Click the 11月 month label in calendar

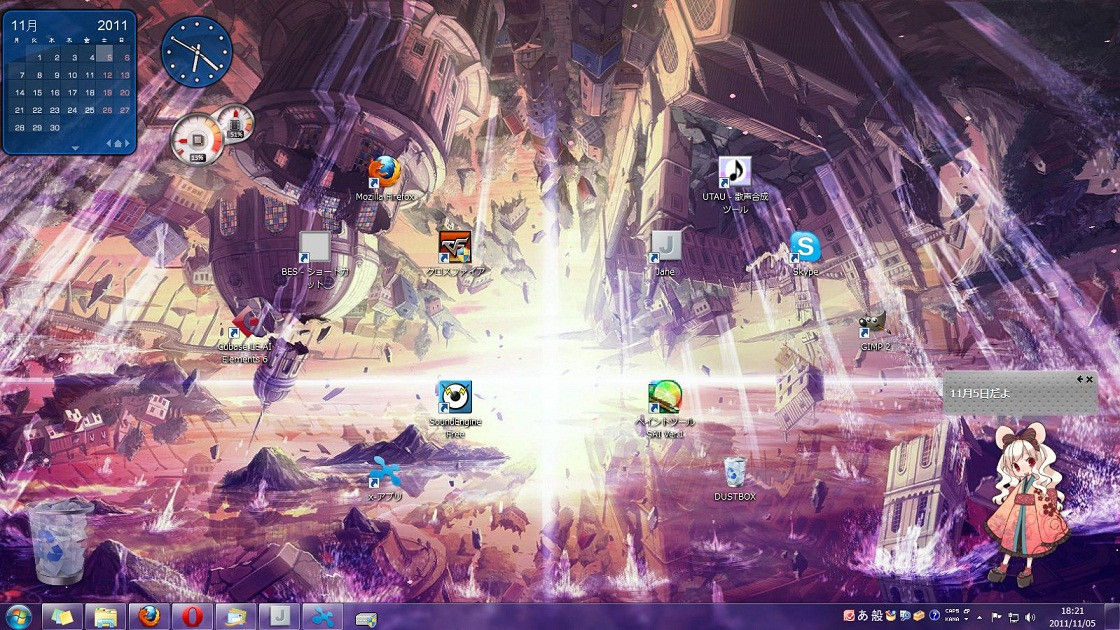25,25
